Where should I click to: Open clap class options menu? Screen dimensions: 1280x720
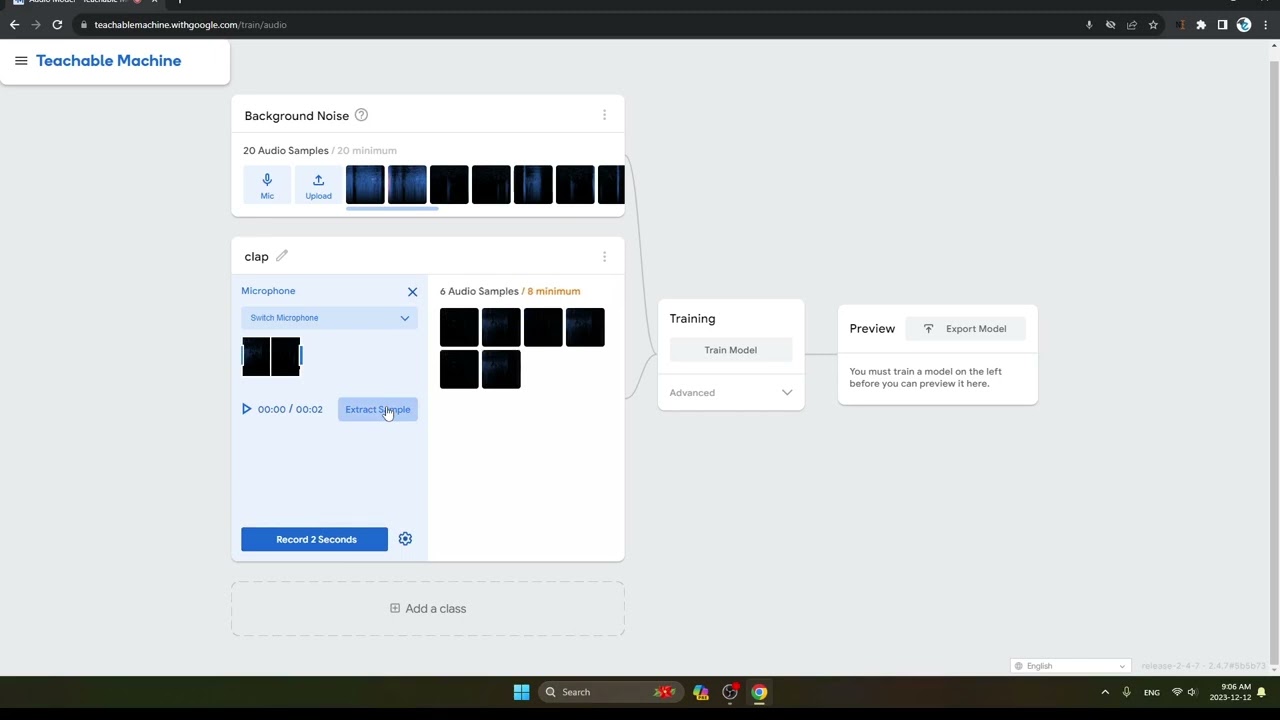604,257
